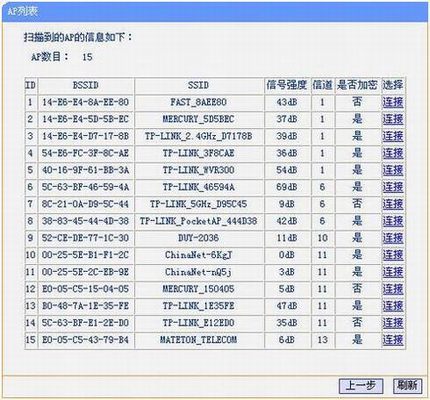Click the 刷新 (refresh) button
Viewport: 430px width, 400px height.
click(407, 386)
